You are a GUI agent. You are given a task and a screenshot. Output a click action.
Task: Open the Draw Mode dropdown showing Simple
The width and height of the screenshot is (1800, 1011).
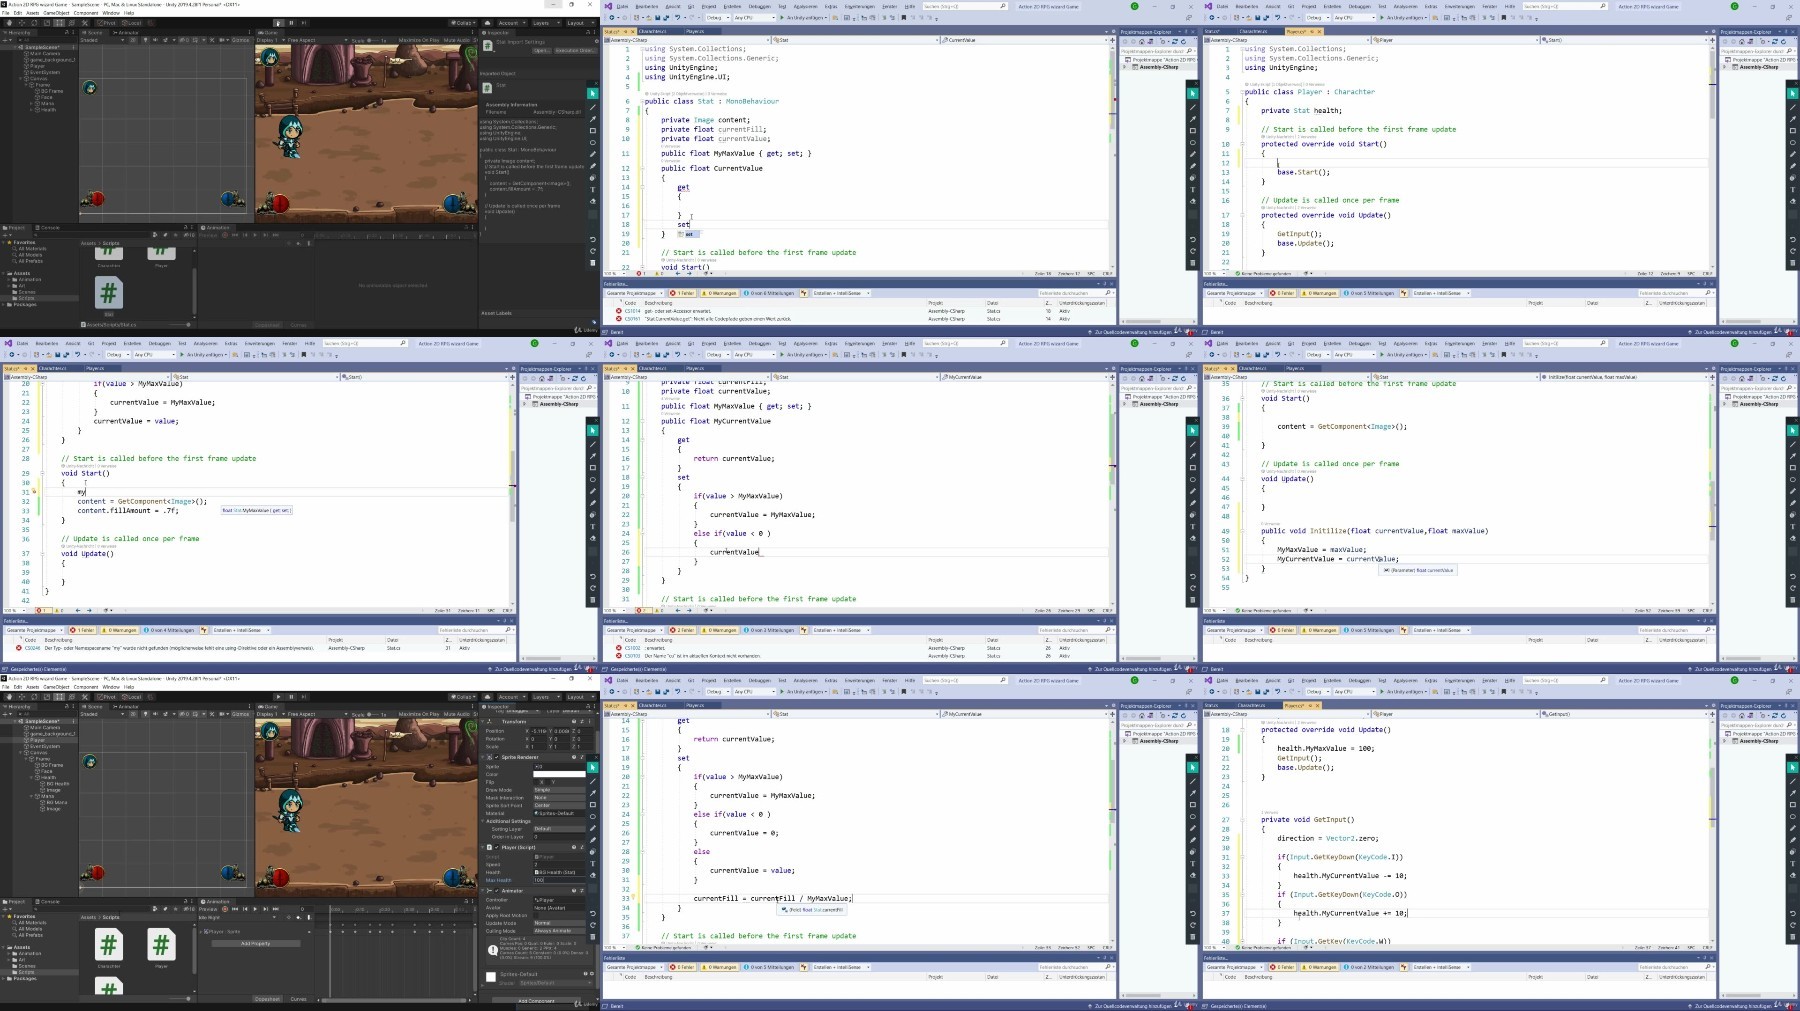point(560,790)
